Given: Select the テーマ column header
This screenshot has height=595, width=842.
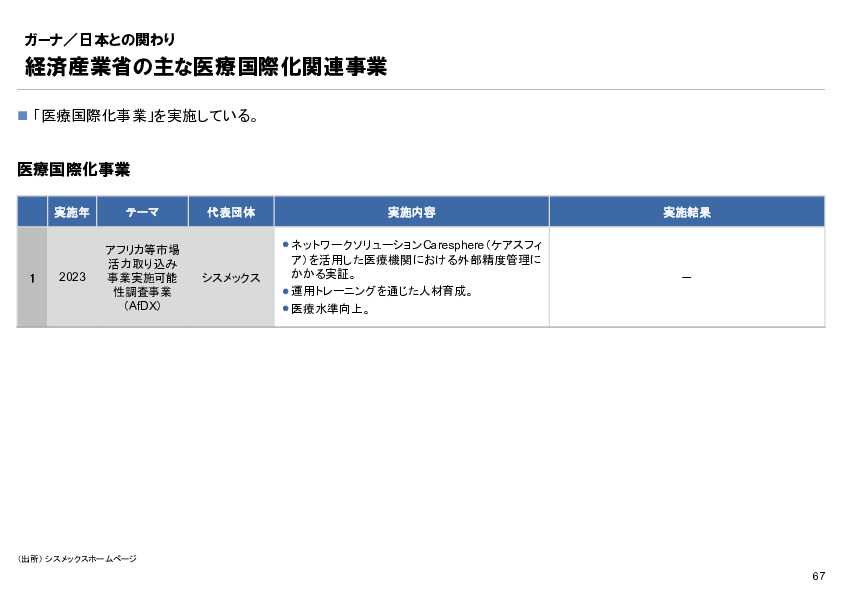Looking at the screenshot, I should tap(142, 211).
